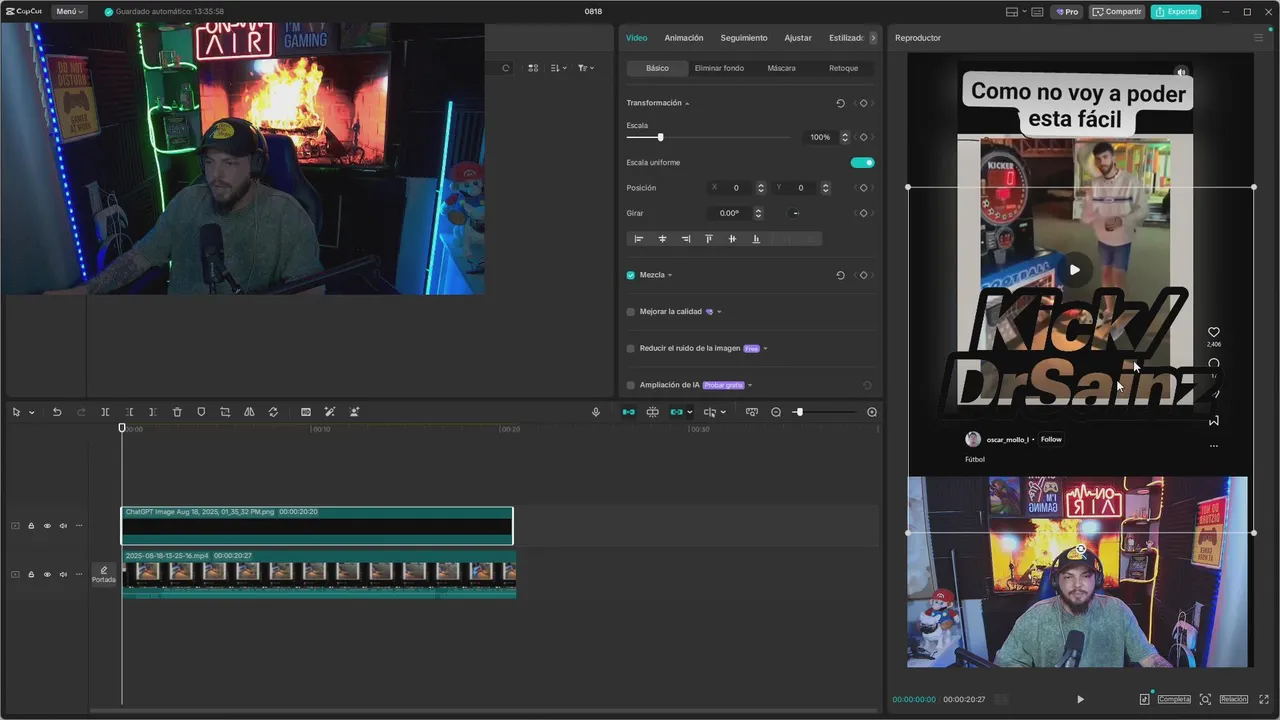Adjust the Escala slider handle
Screen dimensions: 1280x720
coord(660,137)
